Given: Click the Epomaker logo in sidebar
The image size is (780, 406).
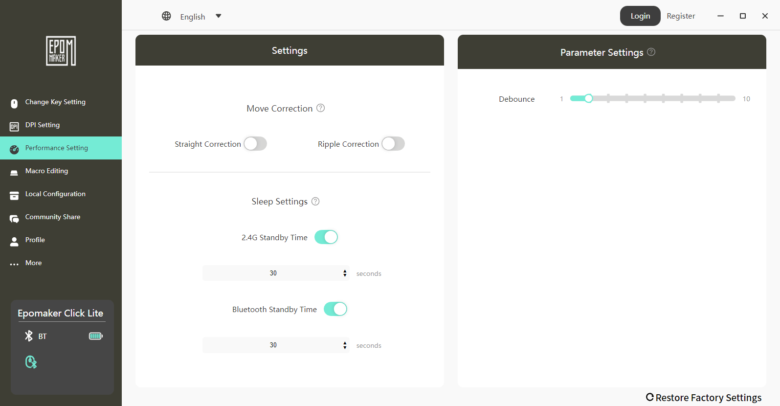Looking at the screenshot, I should coord(61,50).
